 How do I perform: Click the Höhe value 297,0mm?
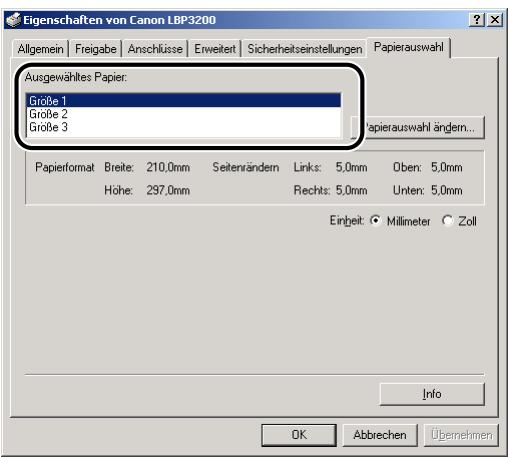pyautogui.click(x=168, y=190)
